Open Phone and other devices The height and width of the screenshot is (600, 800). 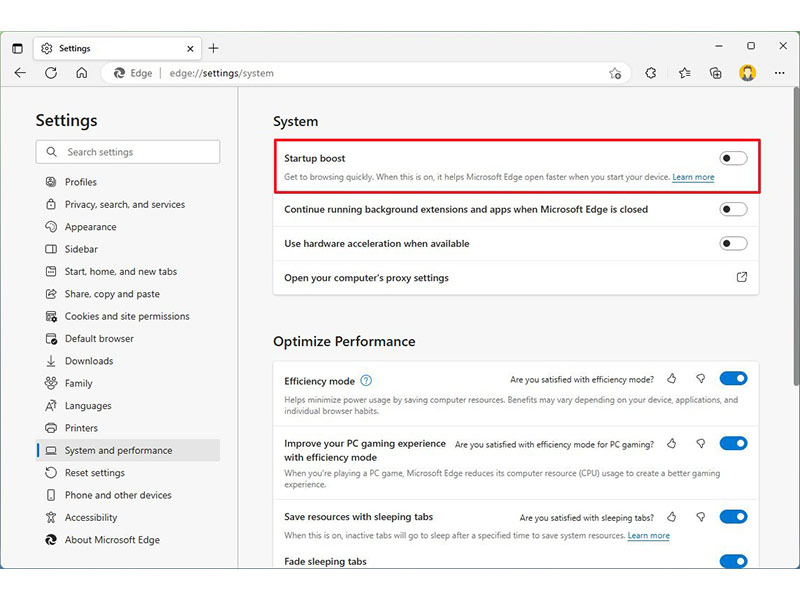tap(128, 495)
